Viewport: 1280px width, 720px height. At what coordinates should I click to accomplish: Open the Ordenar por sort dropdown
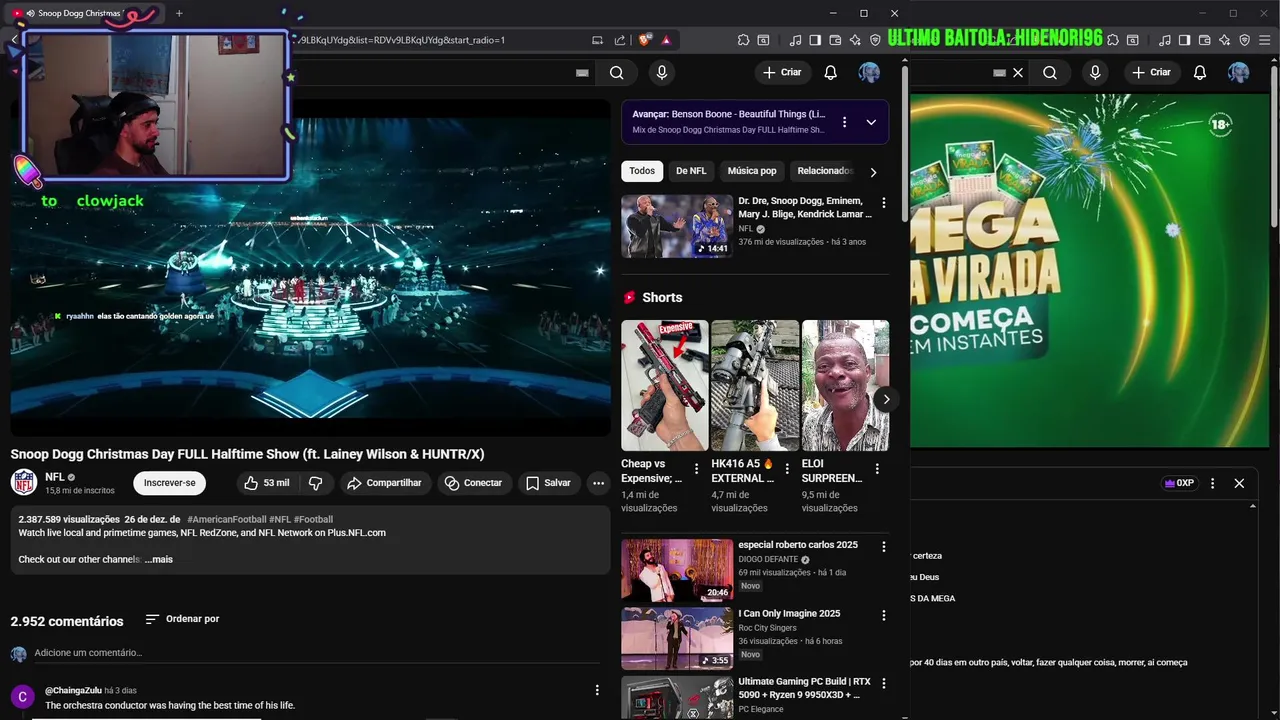(x=182, y=619)
